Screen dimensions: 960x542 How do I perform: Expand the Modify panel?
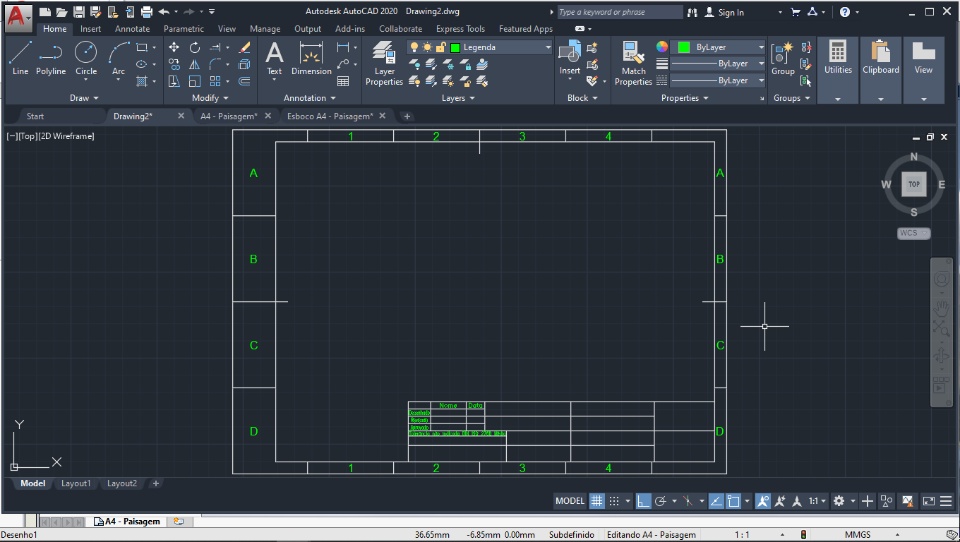point(210,98)
